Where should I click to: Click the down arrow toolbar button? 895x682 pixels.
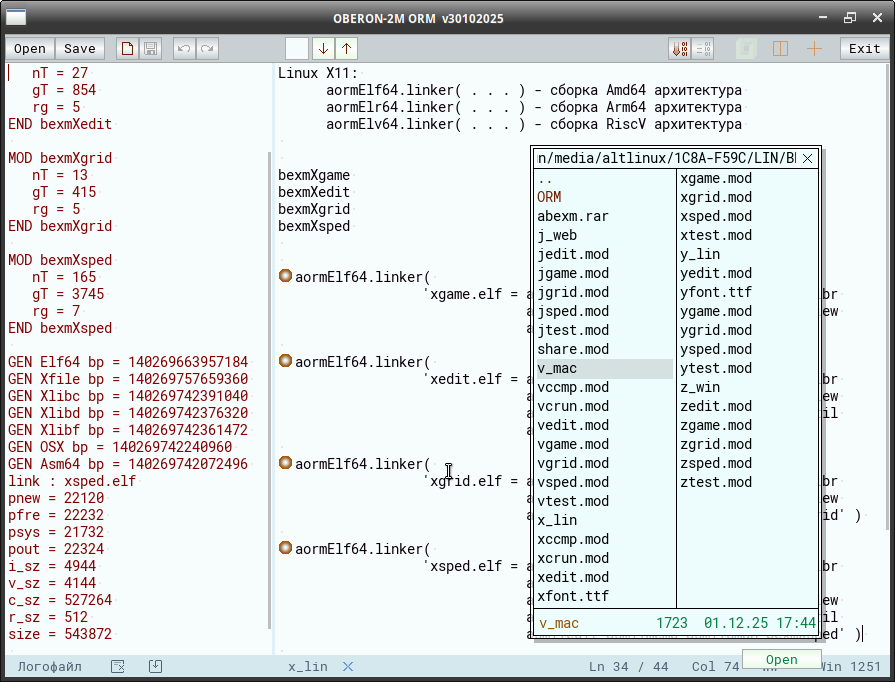322,48
